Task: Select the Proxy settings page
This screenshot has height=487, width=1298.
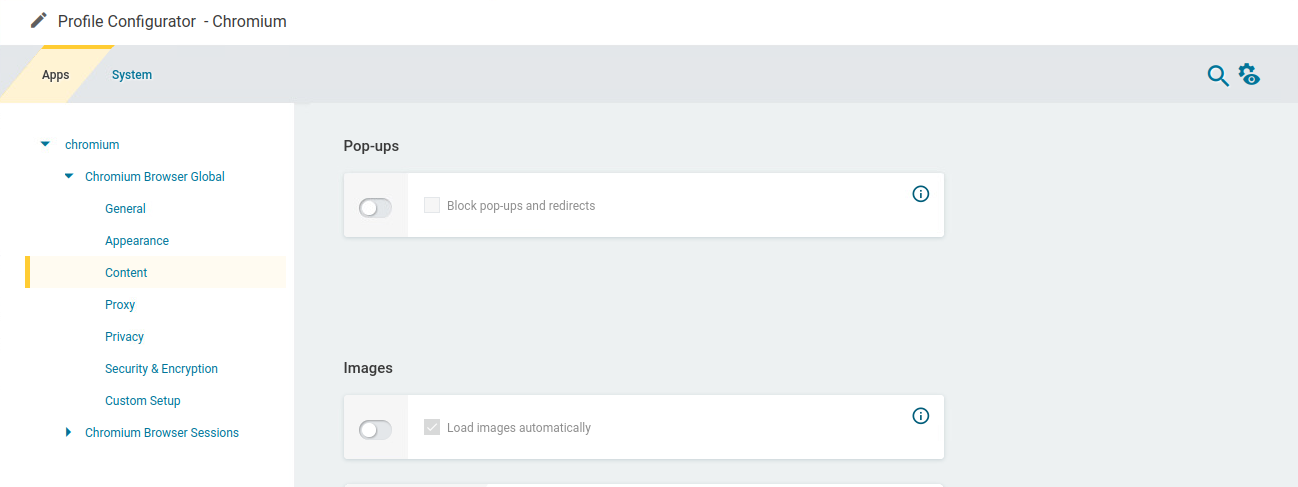Action: click(x=120, y=305)
